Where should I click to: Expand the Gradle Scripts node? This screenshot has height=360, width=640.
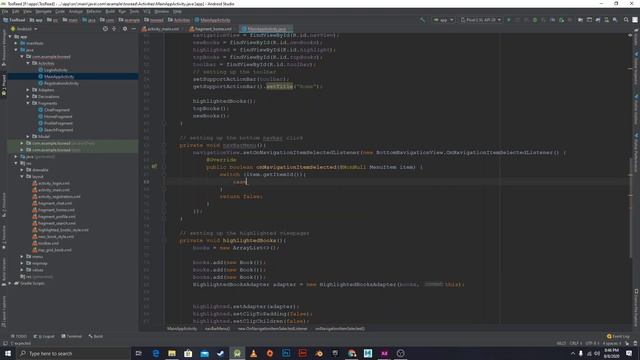coord(10,283)
